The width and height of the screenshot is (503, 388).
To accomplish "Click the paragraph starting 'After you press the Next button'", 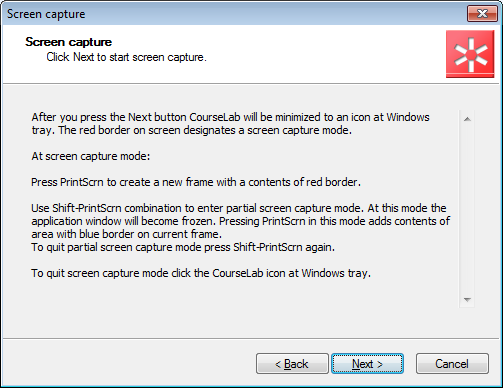I will point(230,124).
